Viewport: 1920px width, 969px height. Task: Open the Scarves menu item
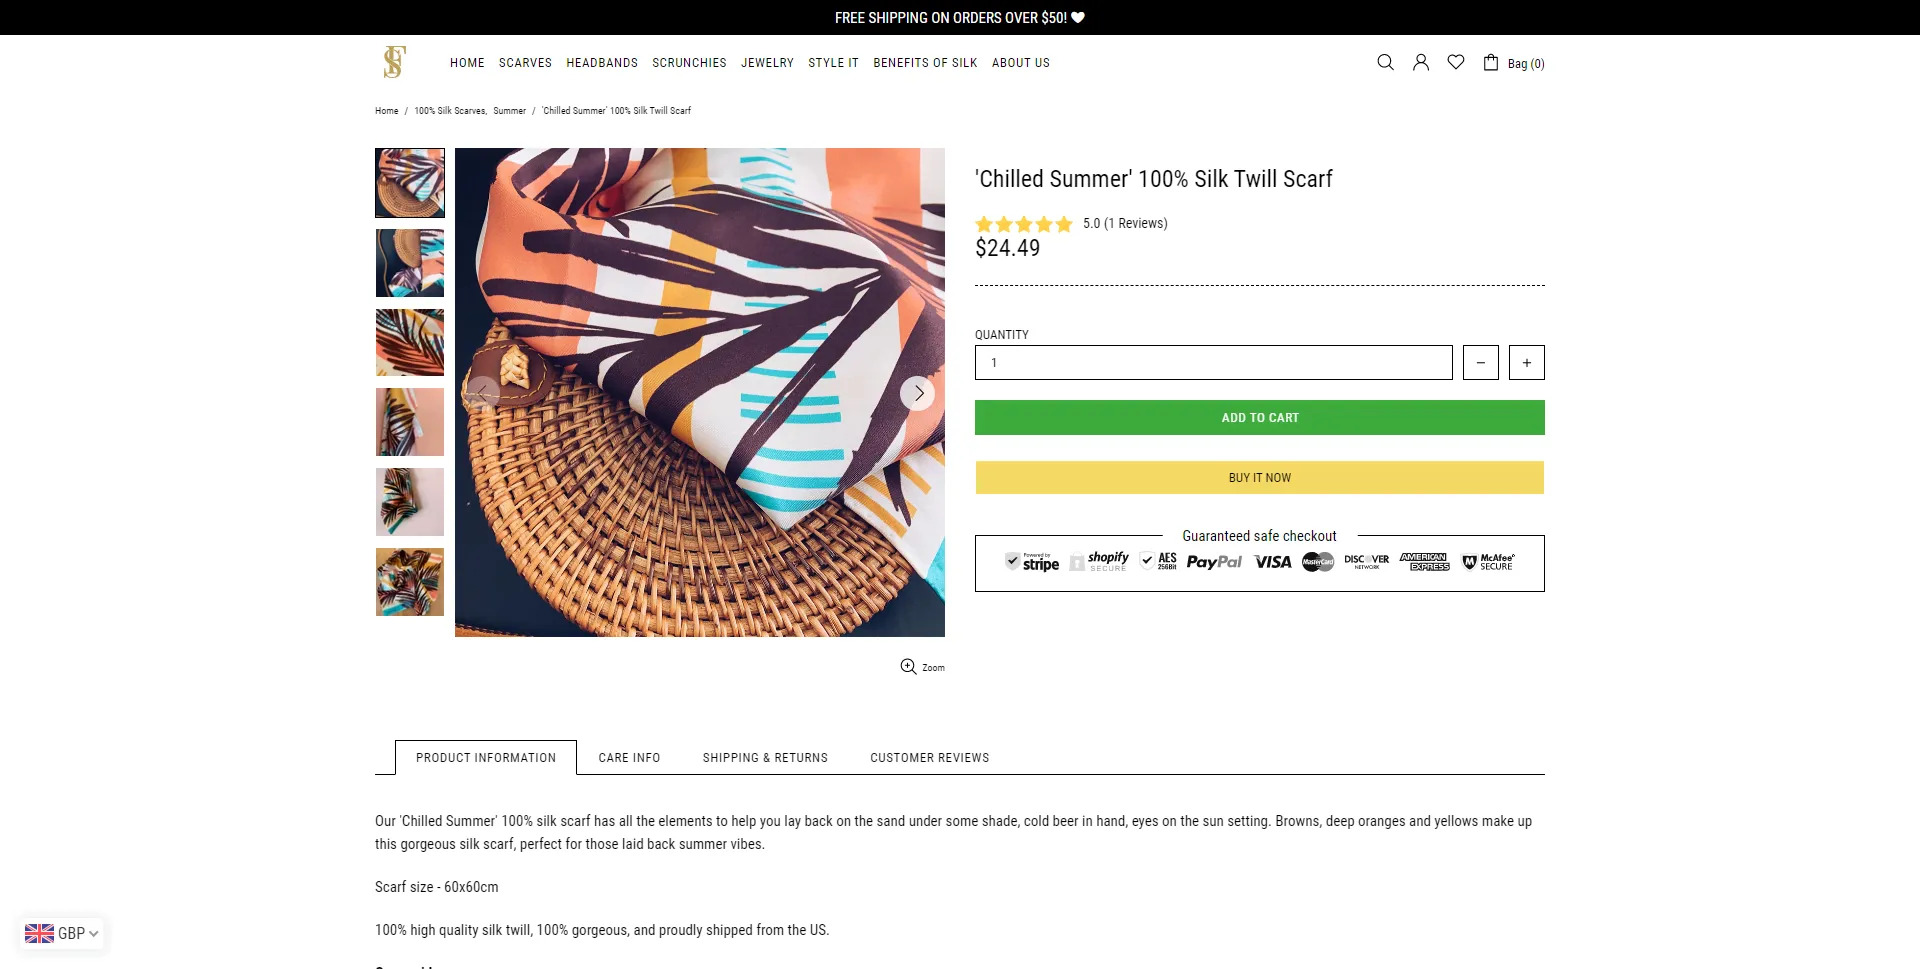click(x=525, y=63)
